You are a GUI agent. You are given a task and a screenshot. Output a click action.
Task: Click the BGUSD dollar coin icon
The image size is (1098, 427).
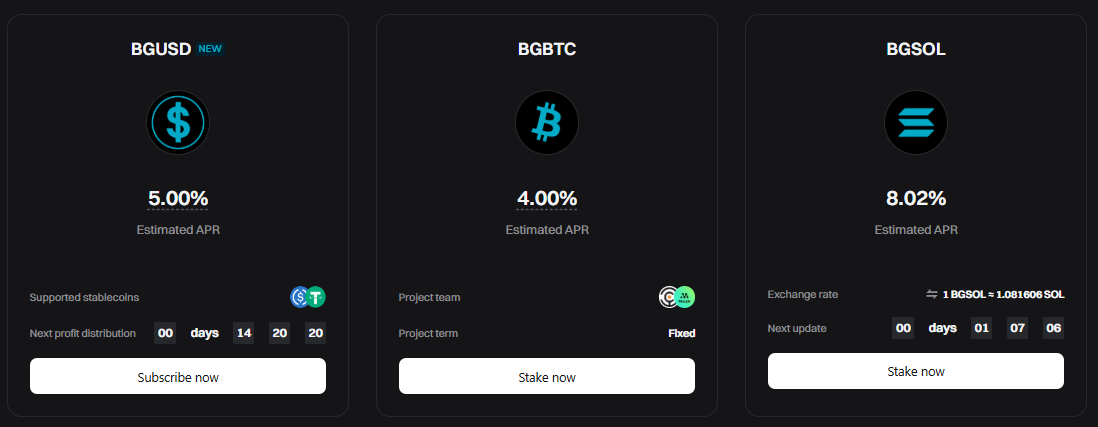(178, 122)
